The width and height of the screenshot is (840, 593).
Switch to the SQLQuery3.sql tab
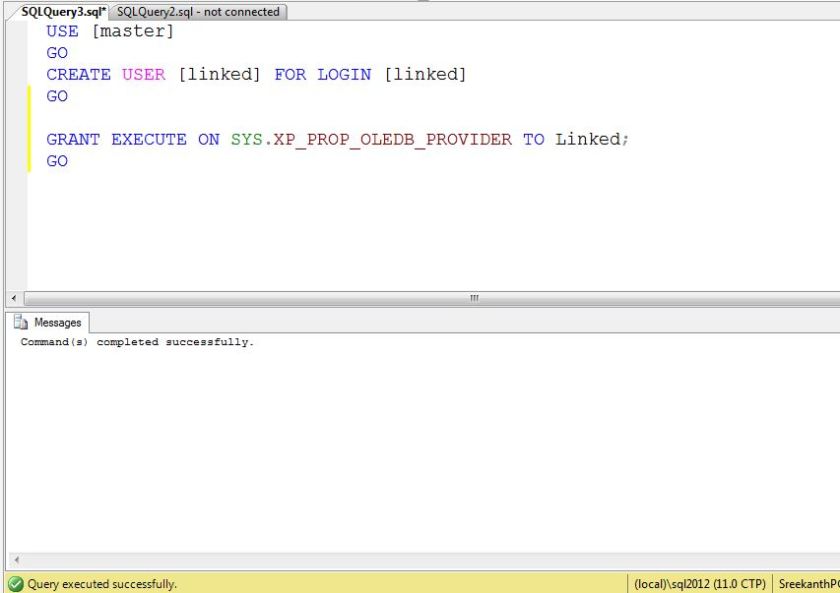(62, 12)
